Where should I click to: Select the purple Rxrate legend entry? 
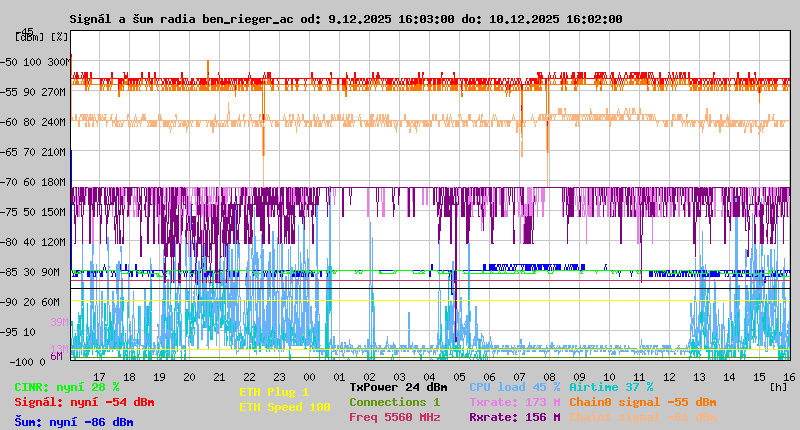[x=514, y=417]
